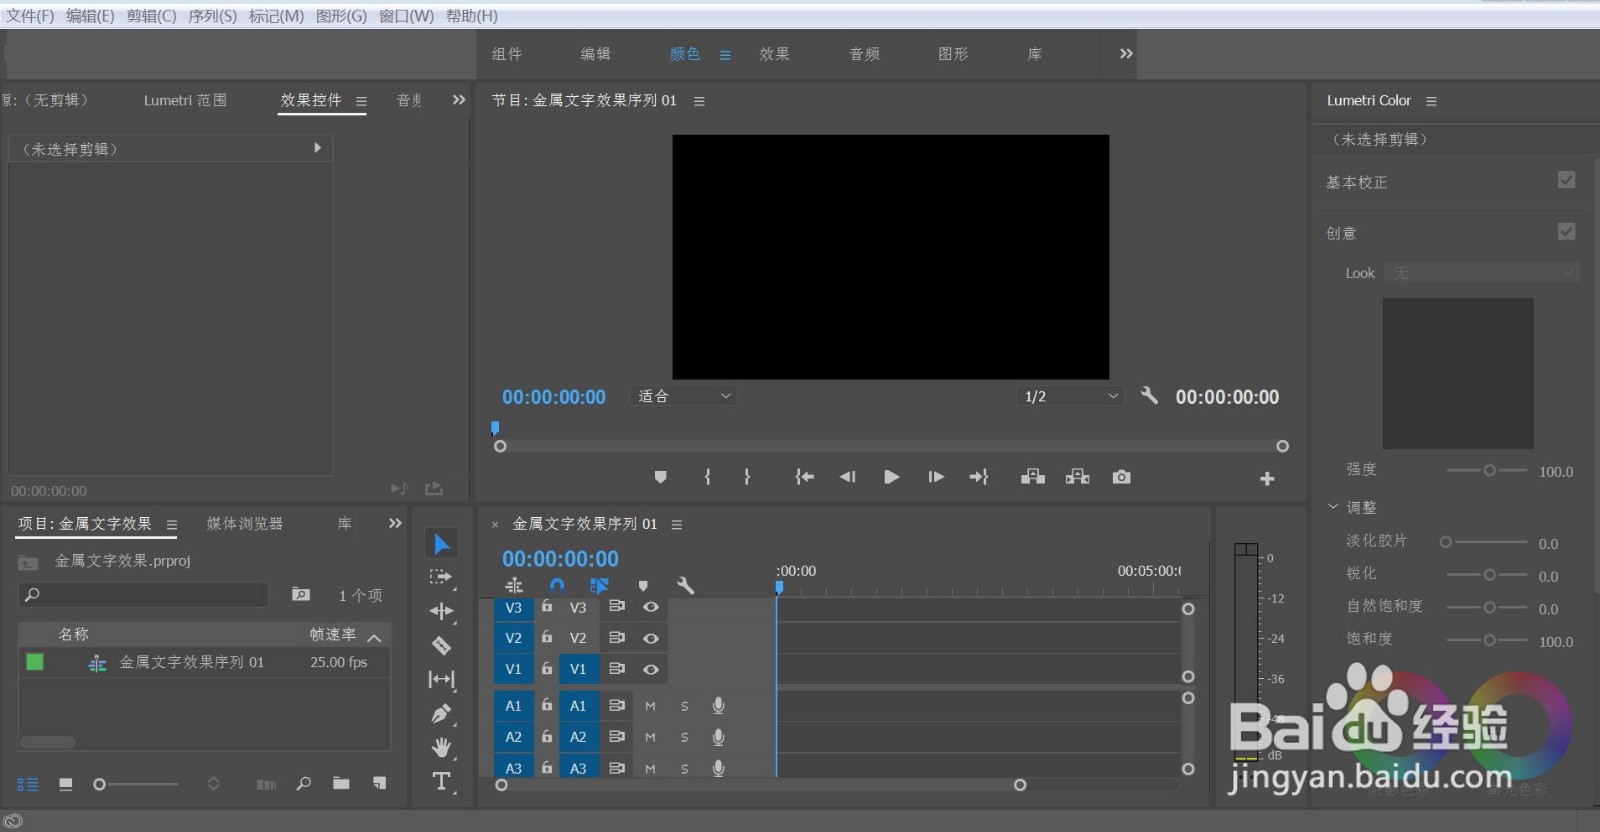
Task: Open Find in project panel
Action: 303,784
